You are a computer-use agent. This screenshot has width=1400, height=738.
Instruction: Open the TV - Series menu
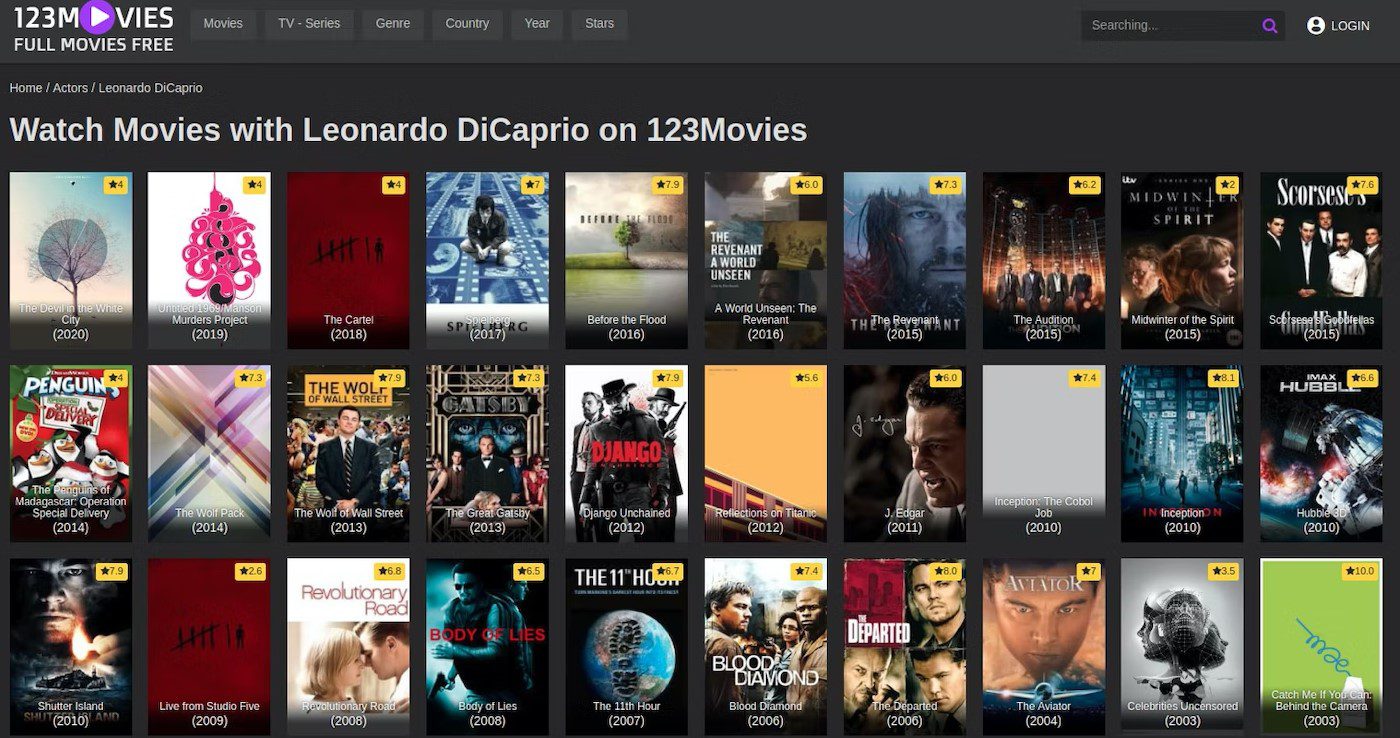click(x=309, y=24)
